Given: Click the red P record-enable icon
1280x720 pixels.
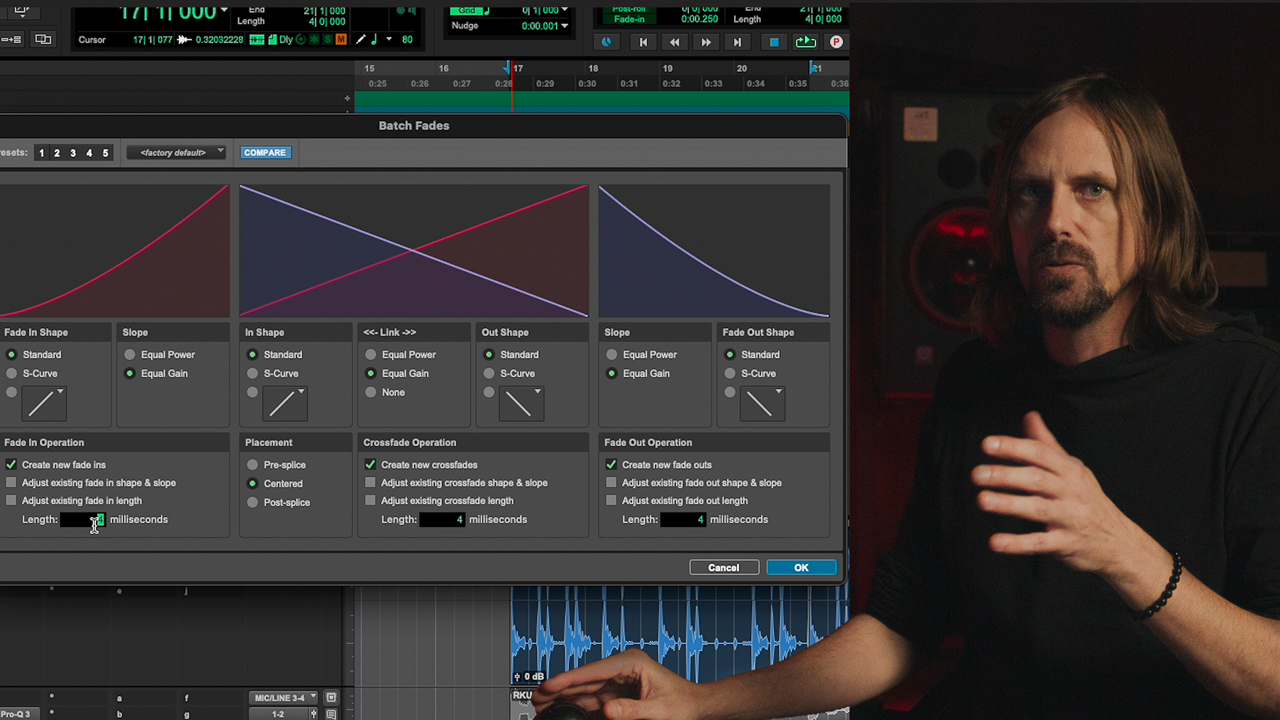Looking at the screenshot, I should tap(836, 42).
